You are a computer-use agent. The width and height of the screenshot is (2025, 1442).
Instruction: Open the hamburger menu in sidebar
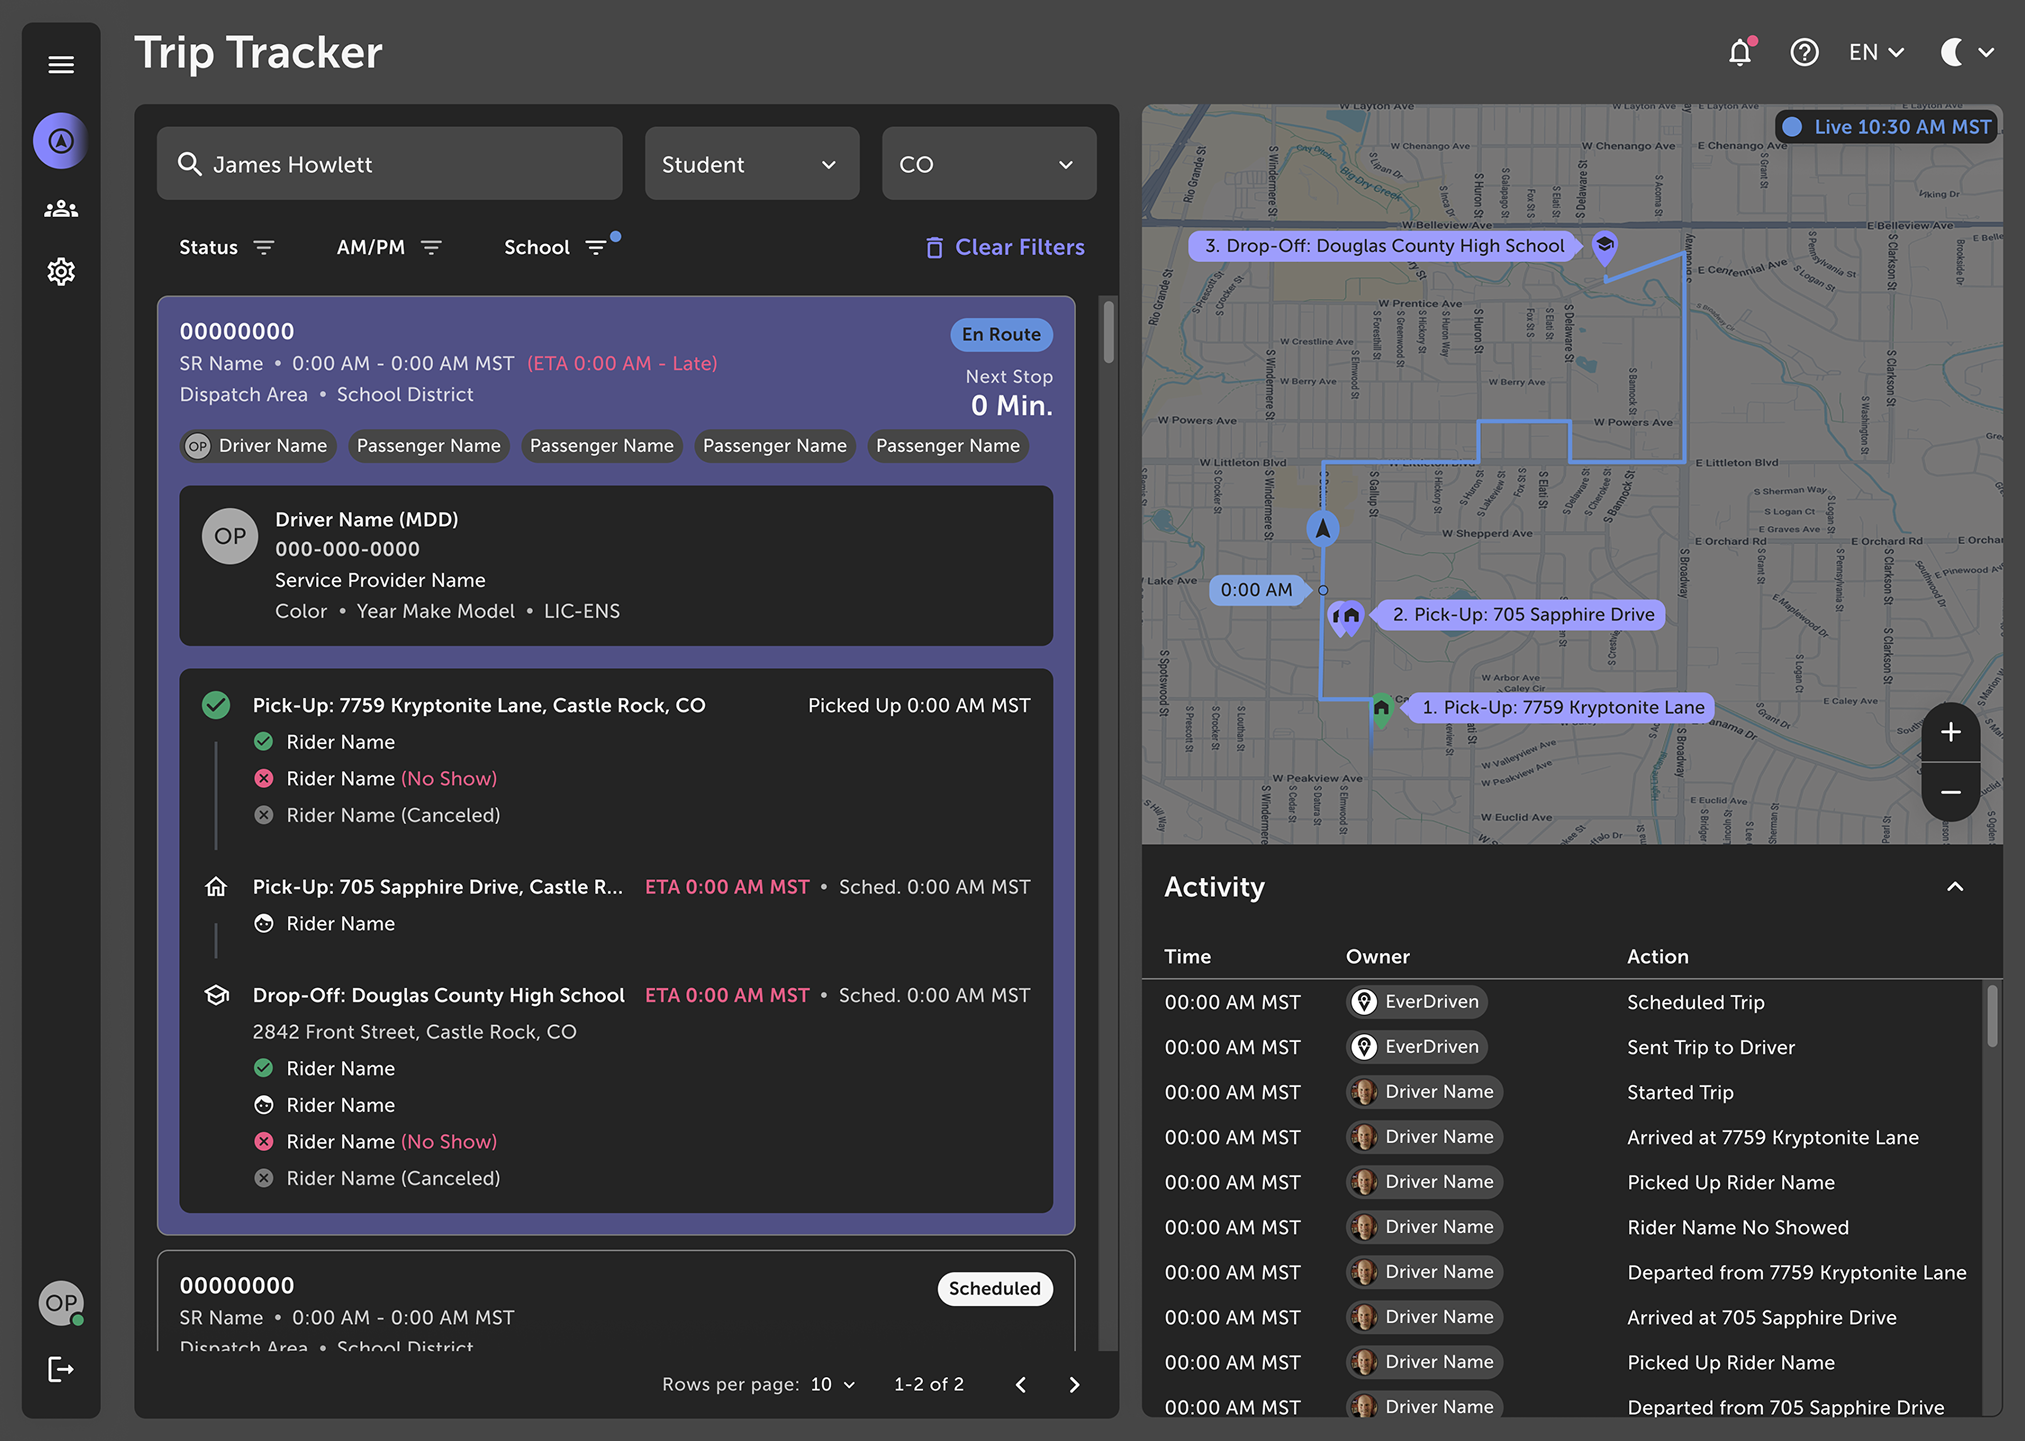pyautogui.click(x=61, y=65)
